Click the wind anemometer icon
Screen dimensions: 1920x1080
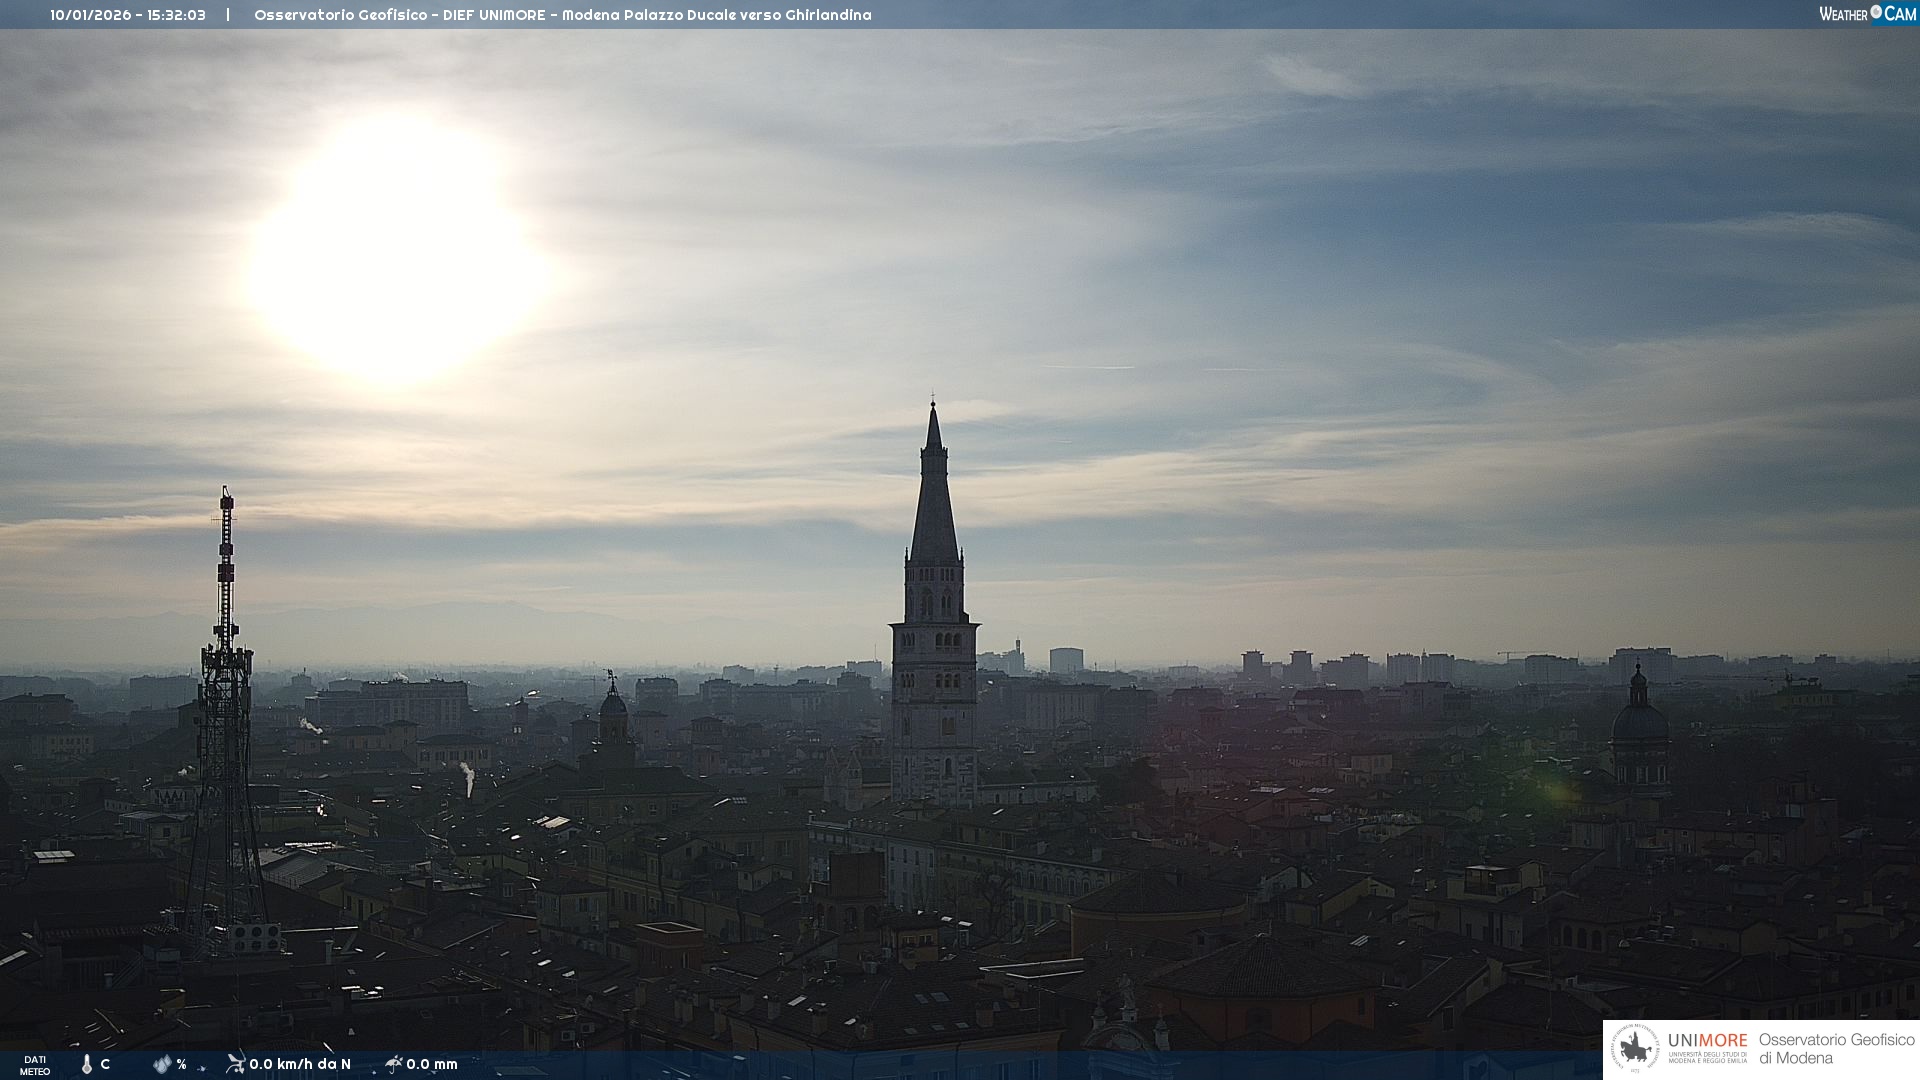coord(235,1063)
